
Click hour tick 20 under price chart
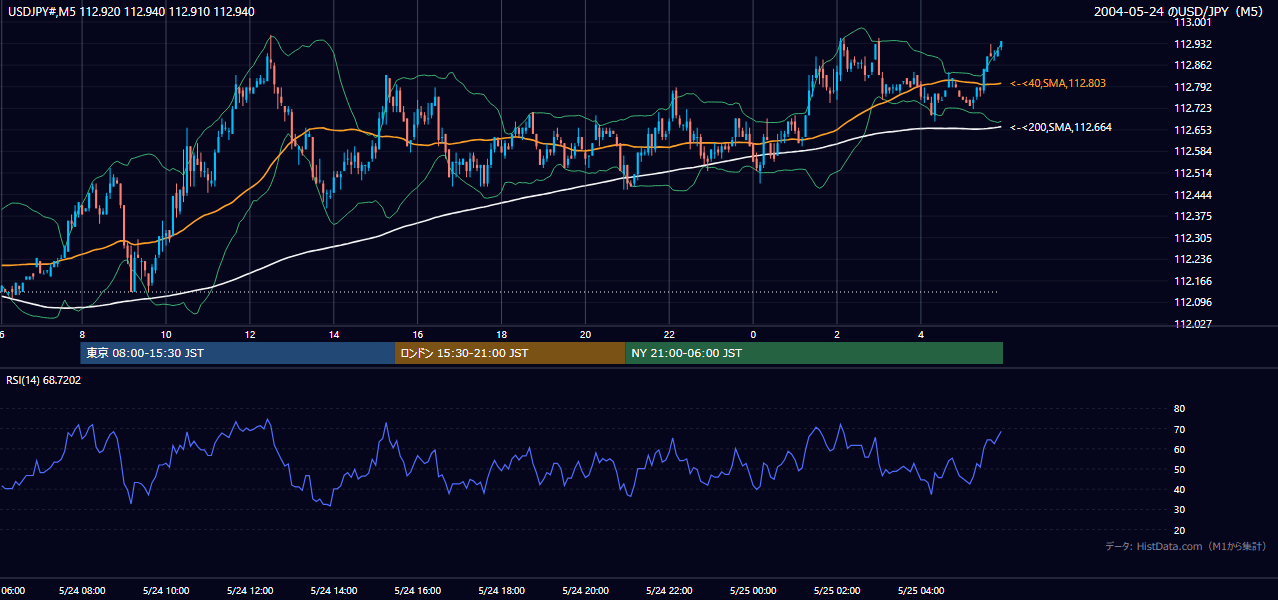(586, 334)
